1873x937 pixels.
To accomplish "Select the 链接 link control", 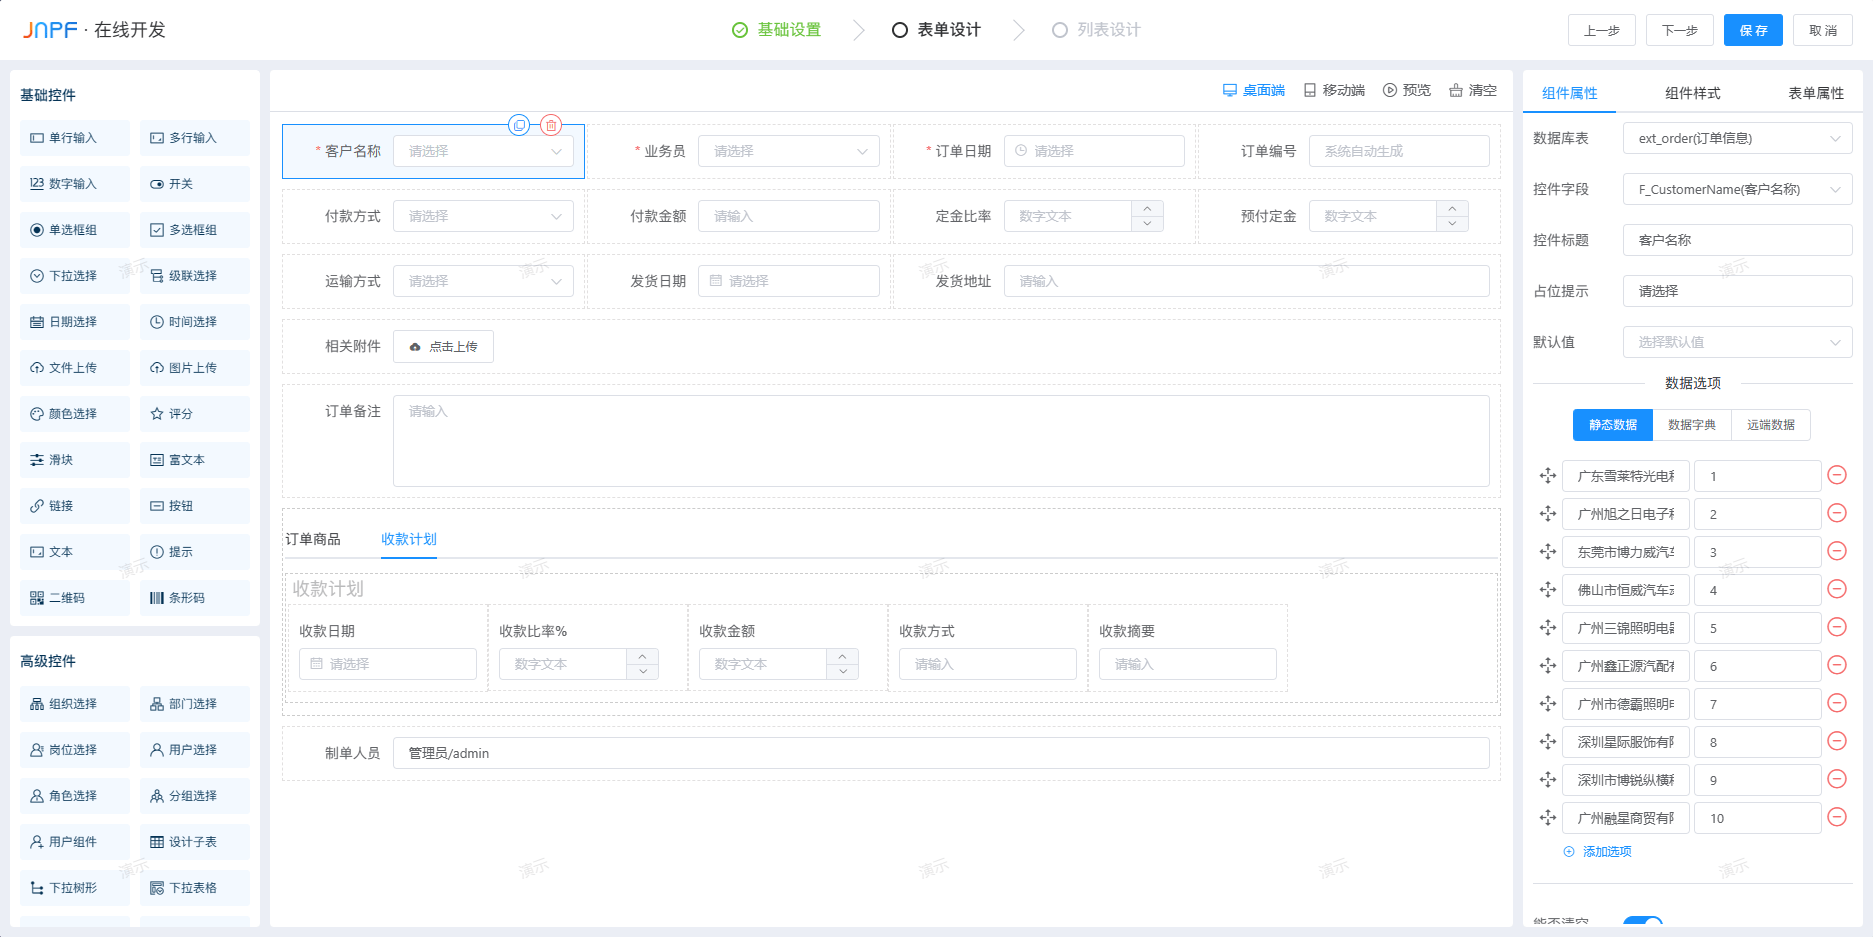I will tap(75, 506).
